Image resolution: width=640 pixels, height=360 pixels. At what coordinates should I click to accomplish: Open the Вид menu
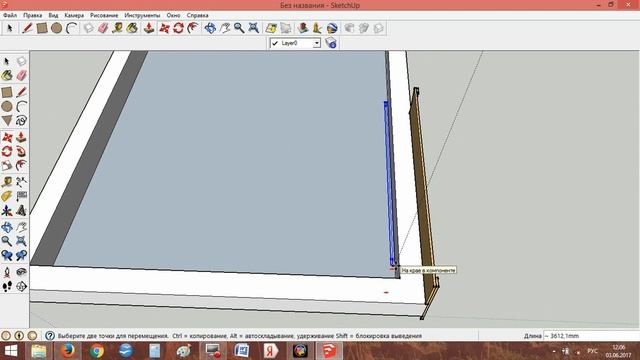pyautogui.click(x=53, y=15)
